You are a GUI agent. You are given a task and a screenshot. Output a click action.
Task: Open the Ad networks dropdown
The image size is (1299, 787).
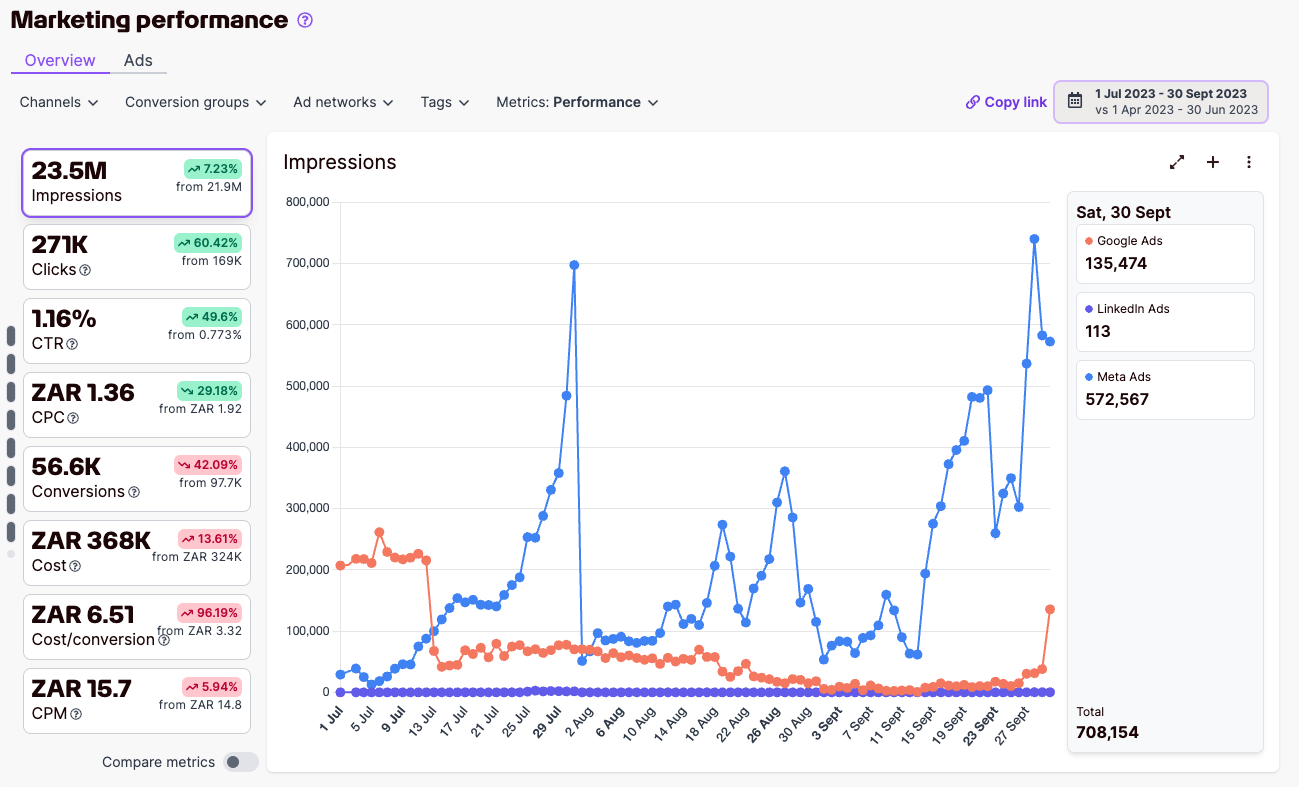343,102
